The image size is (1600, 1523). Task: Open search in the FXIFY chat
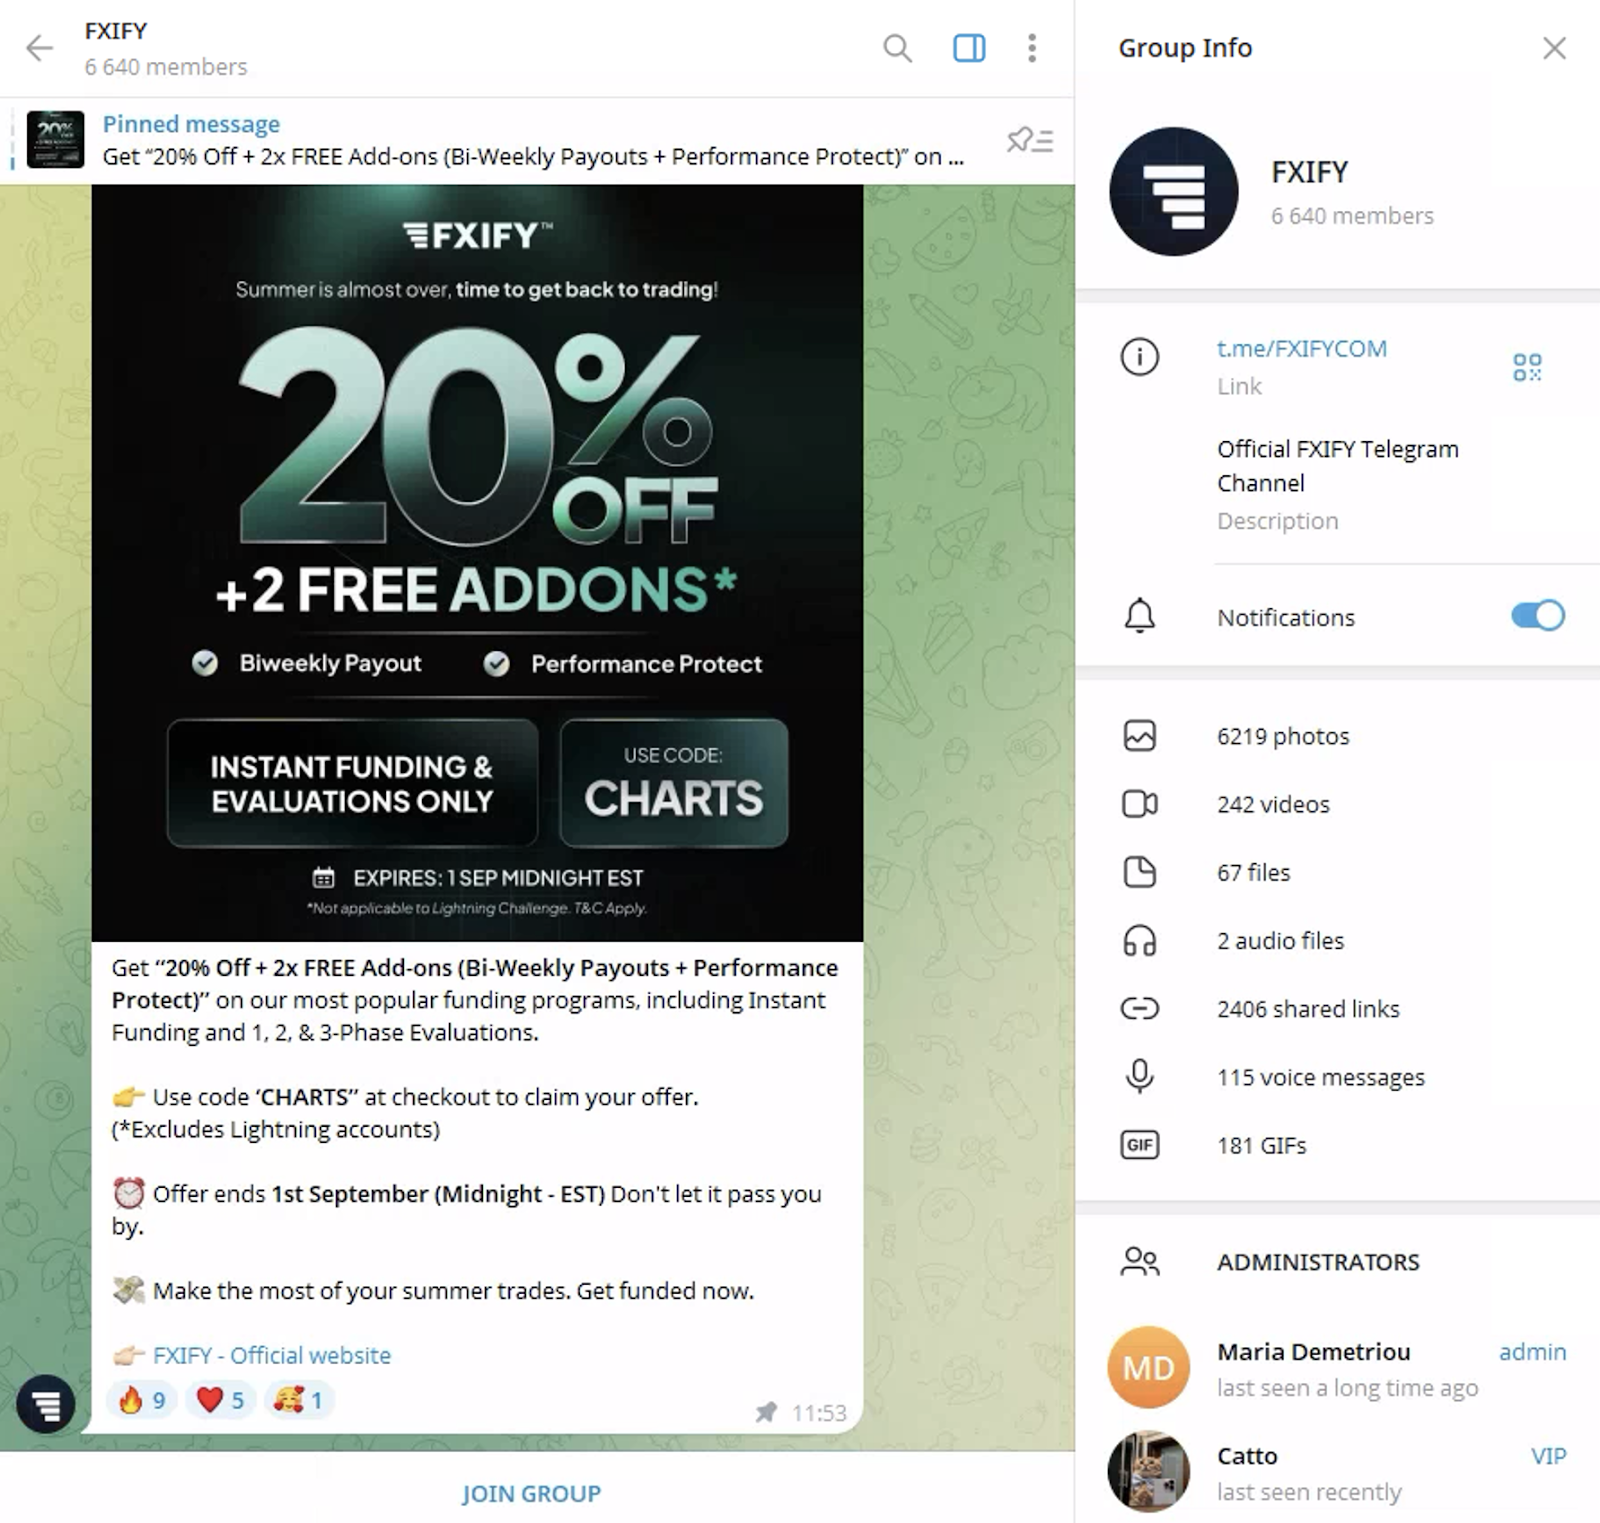897,48
